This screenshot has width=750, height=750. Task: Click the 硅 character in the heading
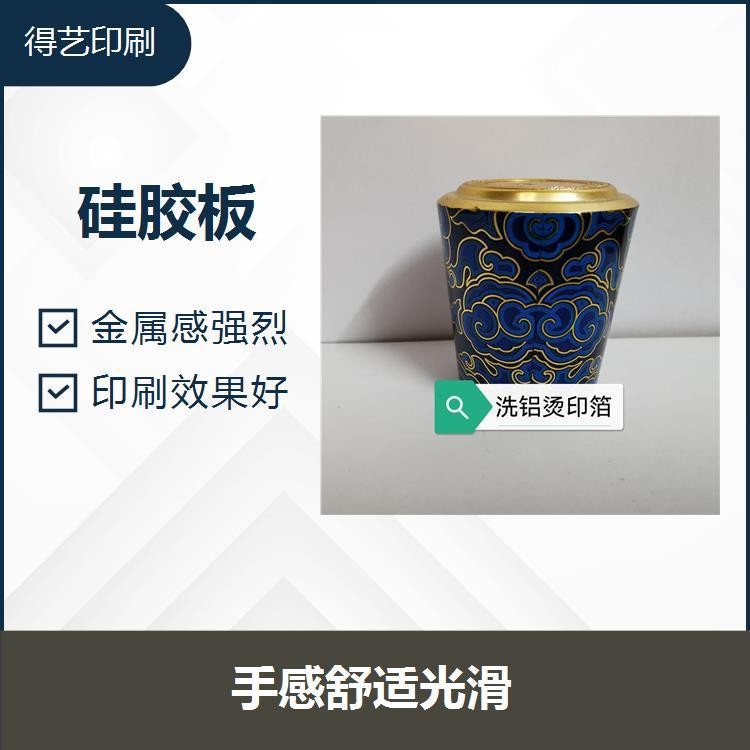[108, 212]
